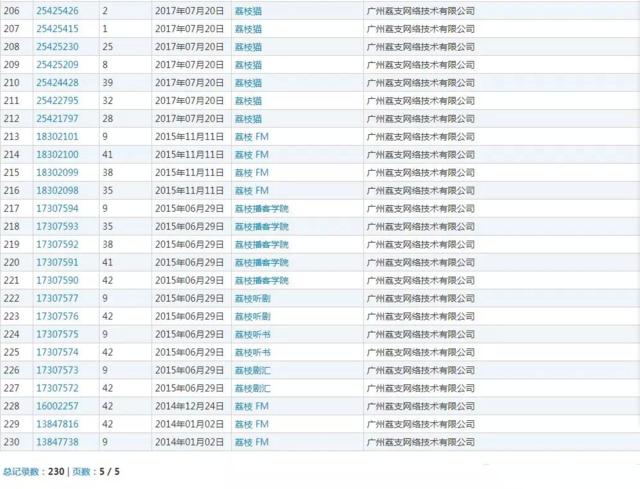Open registration number 17307594 link
The height and width of the screenshot is (489, 640).
pyautogui.click(x=58, y=209)
